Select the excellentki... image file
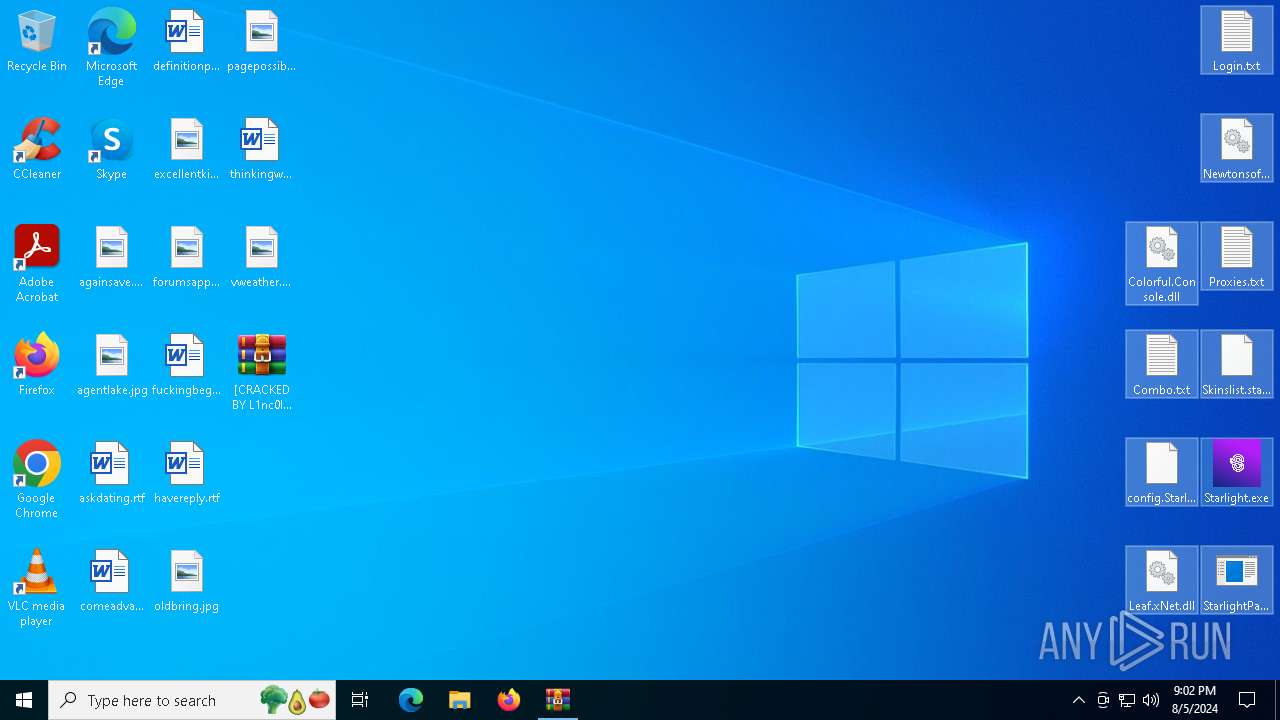The image size is (1280, 720). 186,150
